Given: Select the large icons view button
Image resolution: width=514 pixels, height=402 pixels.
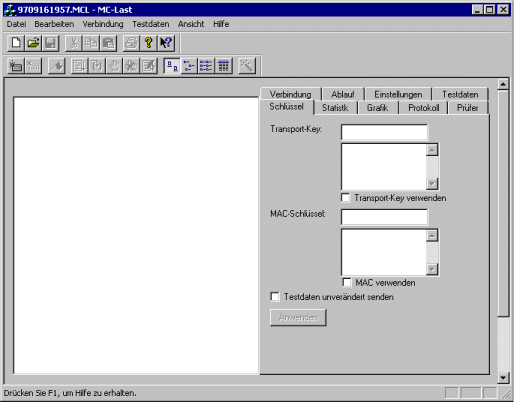Looking at the screenshot, I should 172,66.
